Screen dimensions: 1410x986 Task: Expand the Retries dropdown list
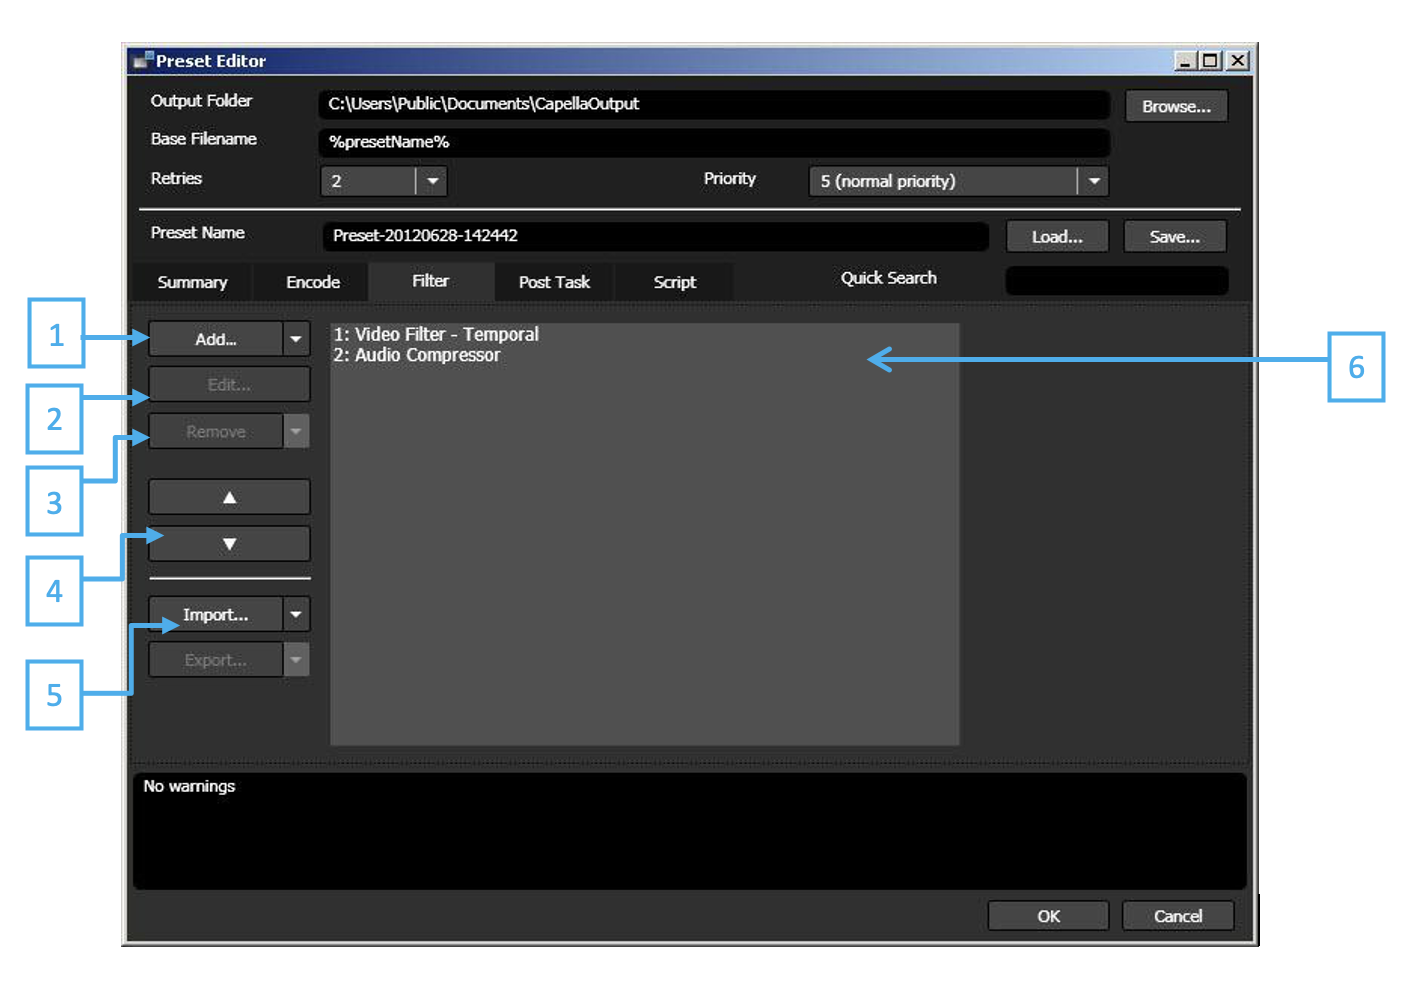pyautogui.click(x=432, y=181)
